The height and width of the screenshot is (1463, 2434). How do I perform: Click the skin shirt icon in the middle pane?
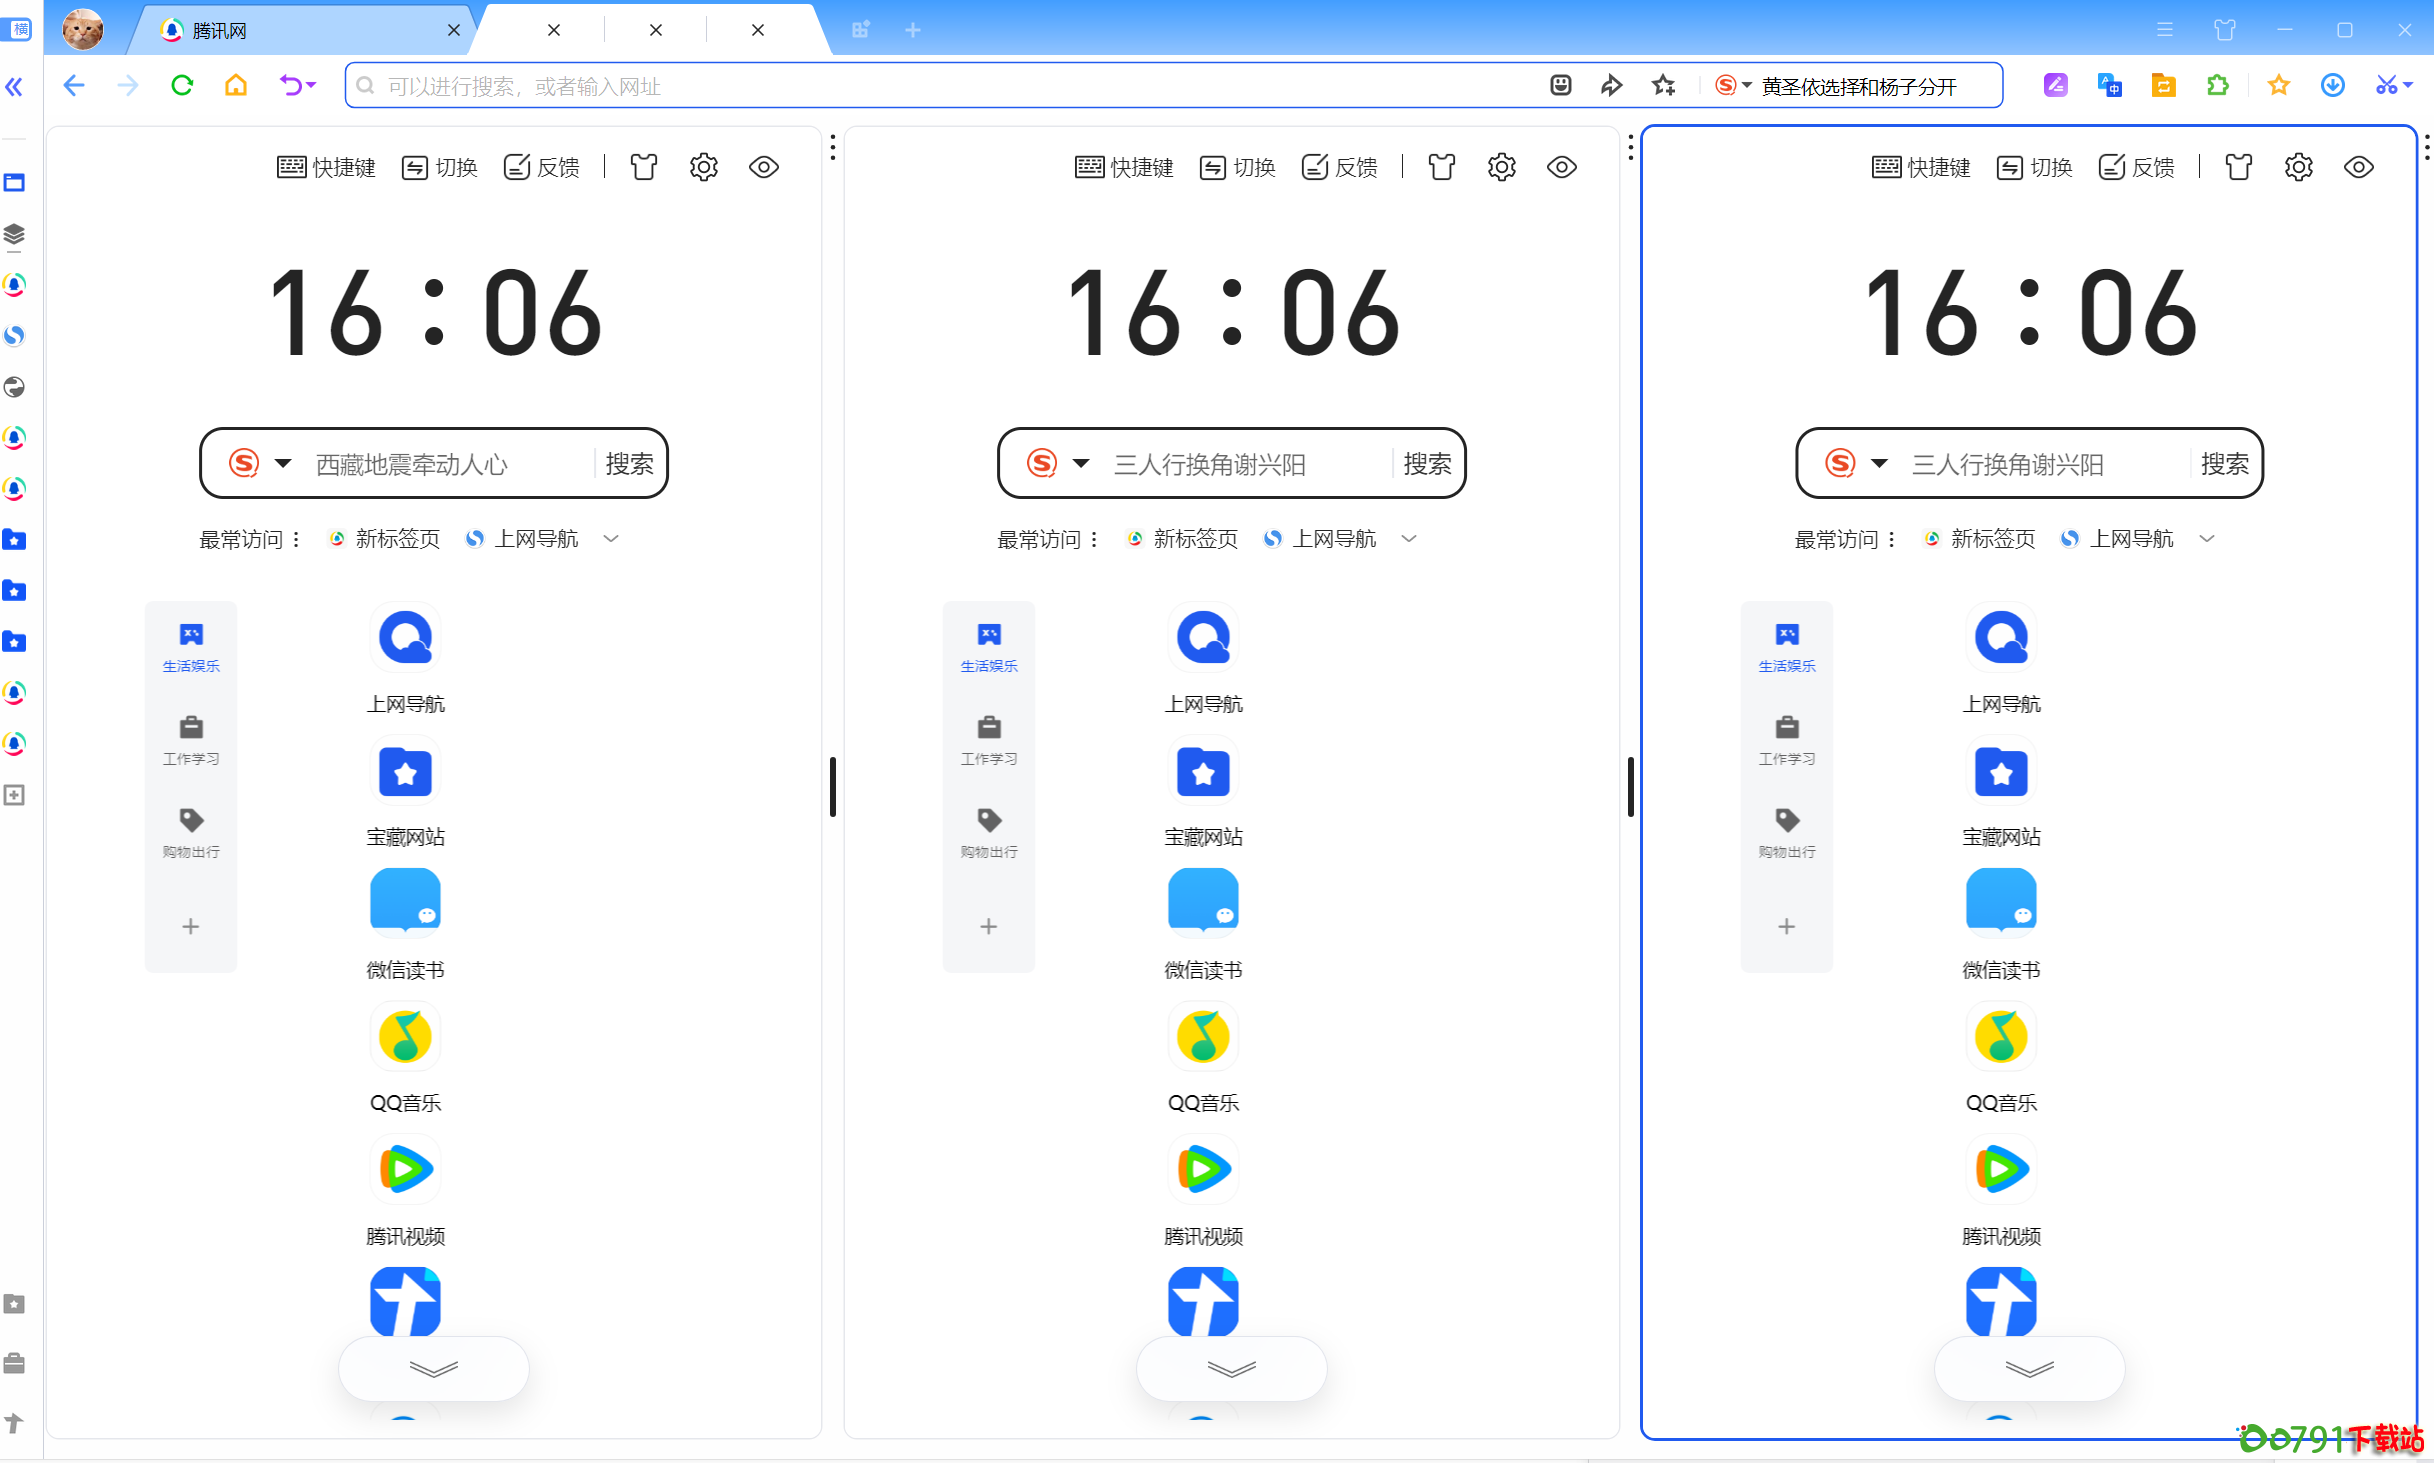[1441, 167]
